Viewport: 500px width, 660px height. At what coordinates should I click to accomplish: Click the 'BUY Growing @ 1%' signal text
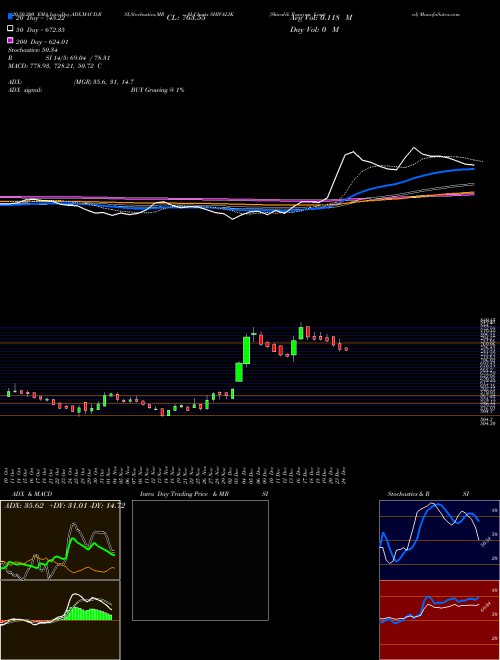click(157, 90)
